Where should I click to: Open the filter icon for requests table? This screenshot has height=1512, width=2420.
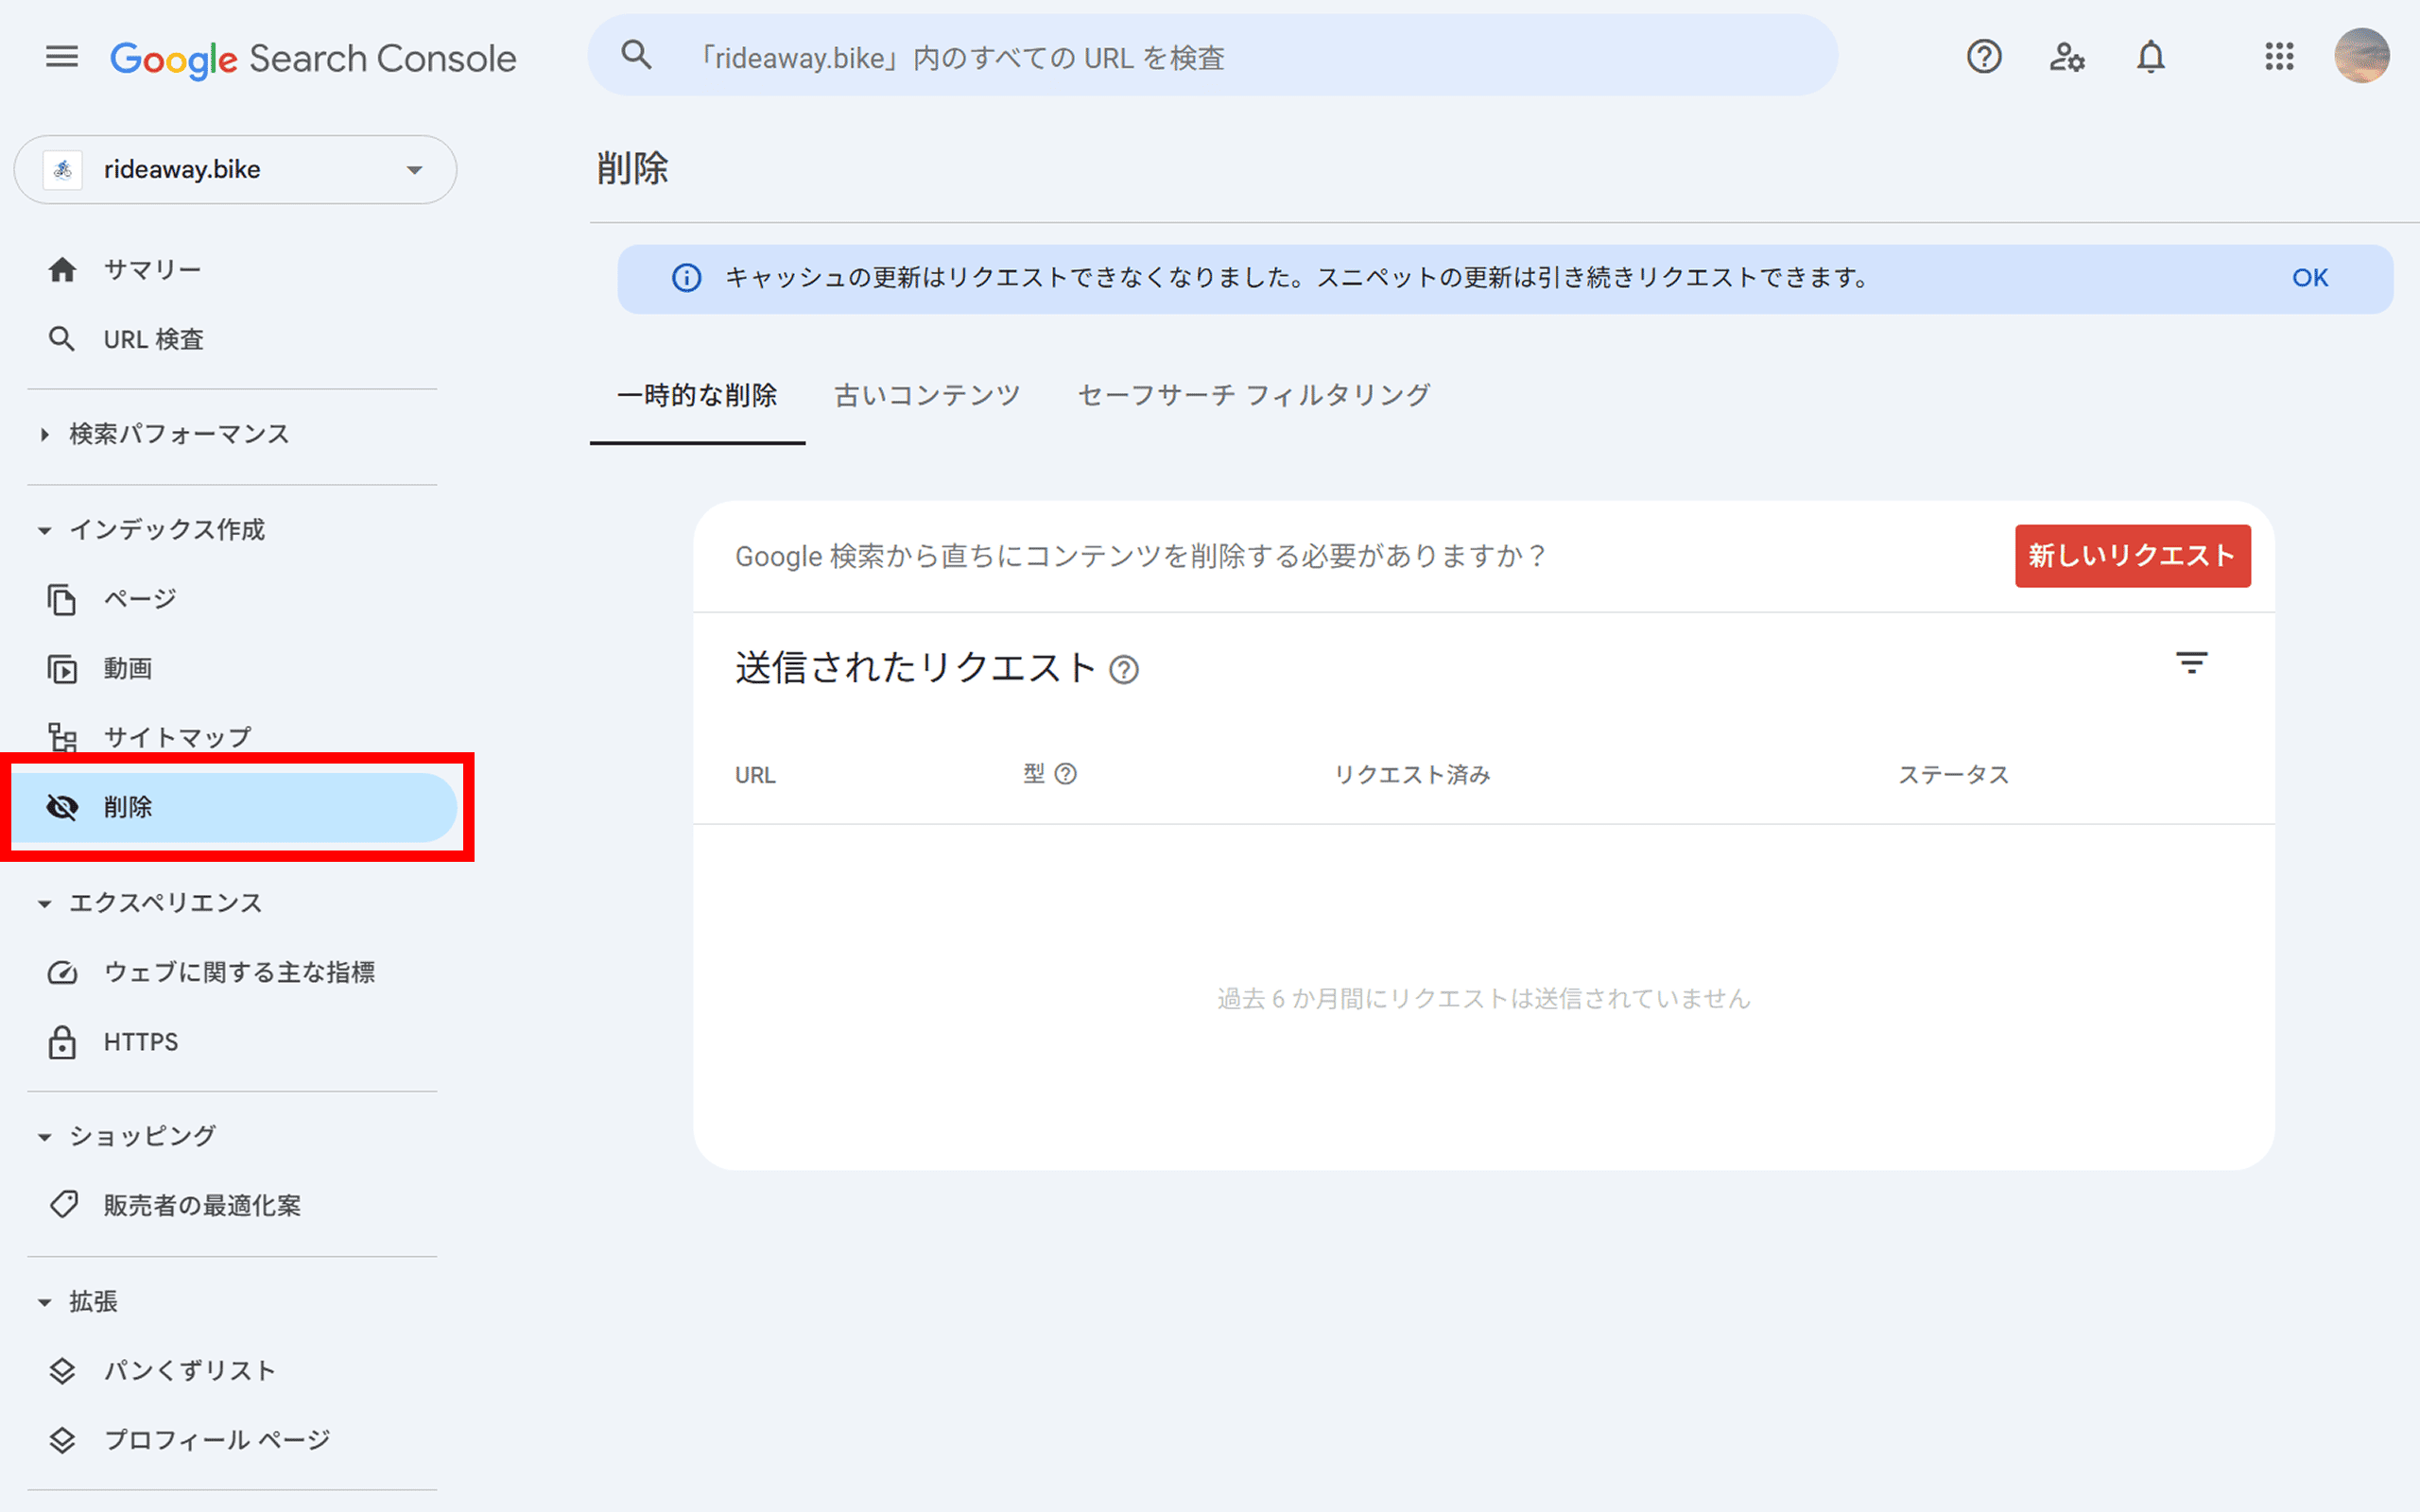(x=2191, y=663)
